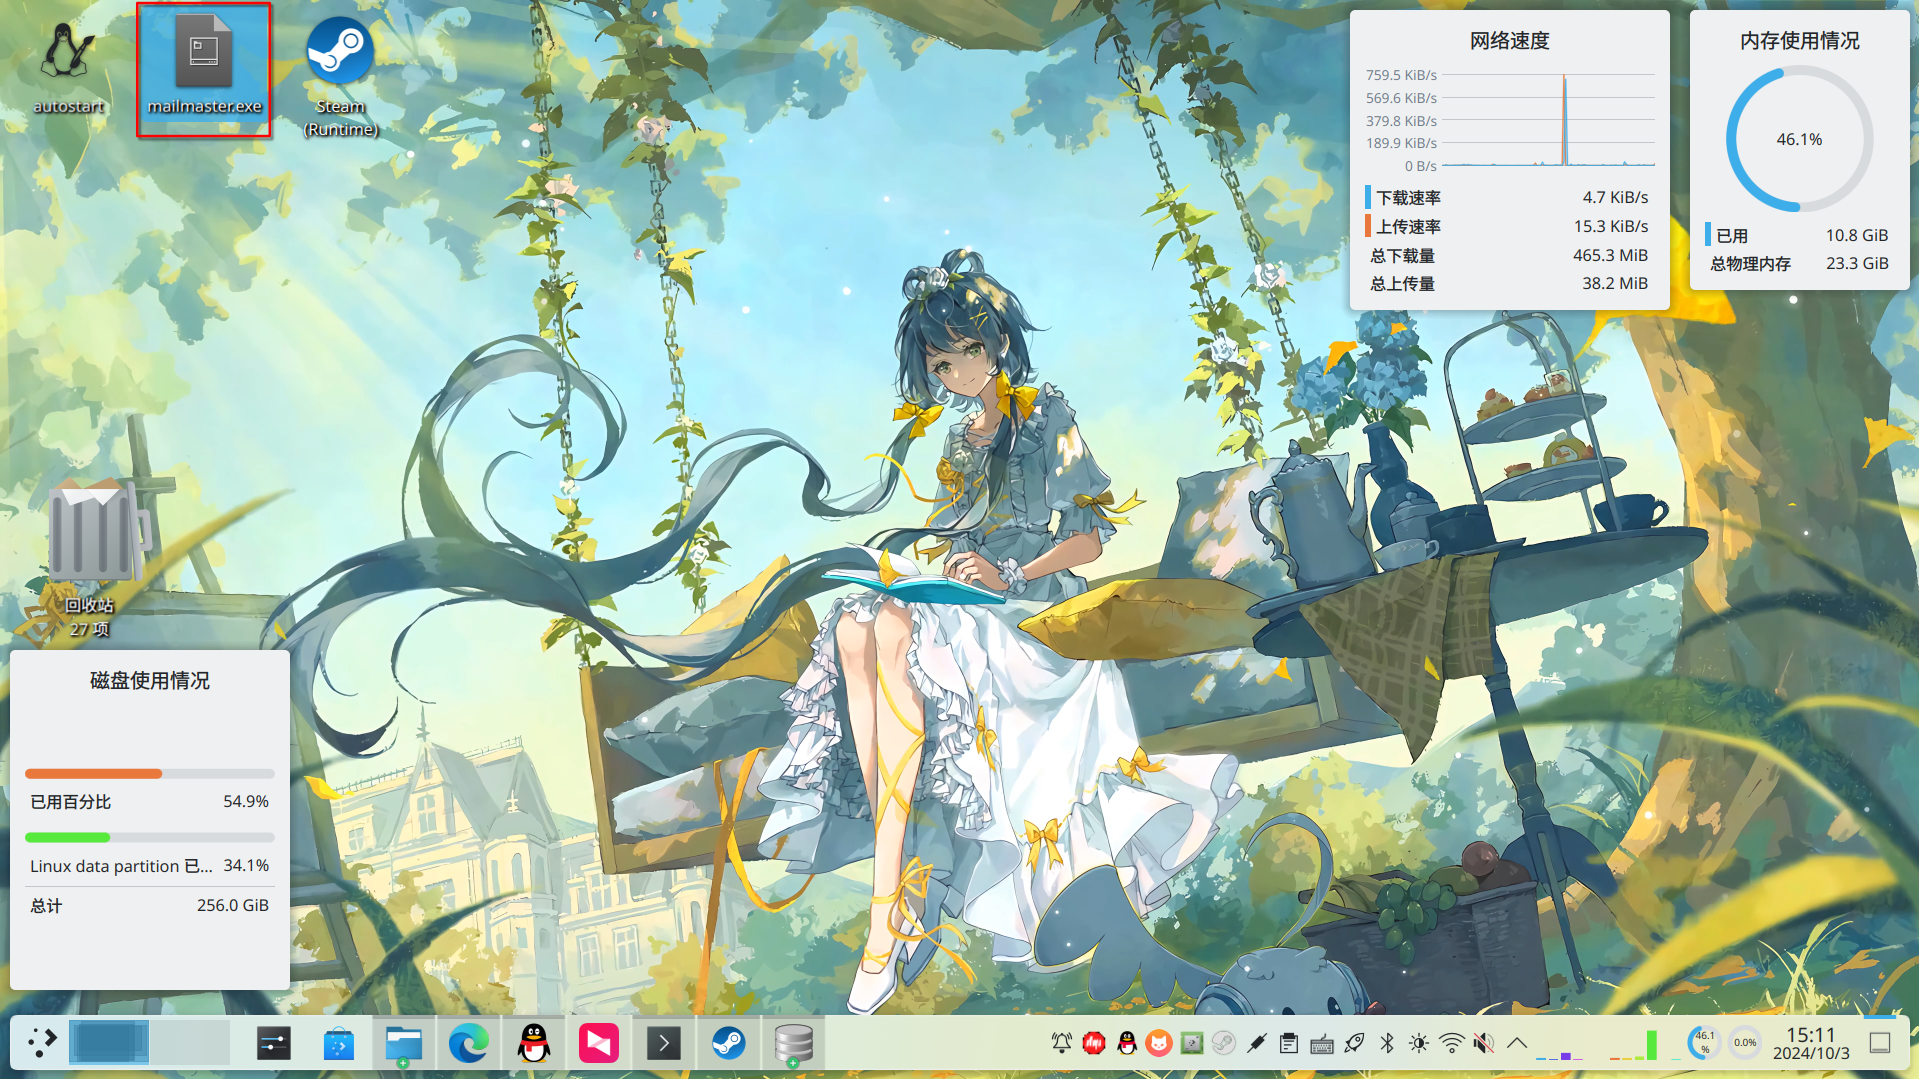Image resolution: width=1919 pixels, height=1079 pixels.
Task: Click the orange 已用百分比 disk usage bar
Action: (x=149, y=773)
